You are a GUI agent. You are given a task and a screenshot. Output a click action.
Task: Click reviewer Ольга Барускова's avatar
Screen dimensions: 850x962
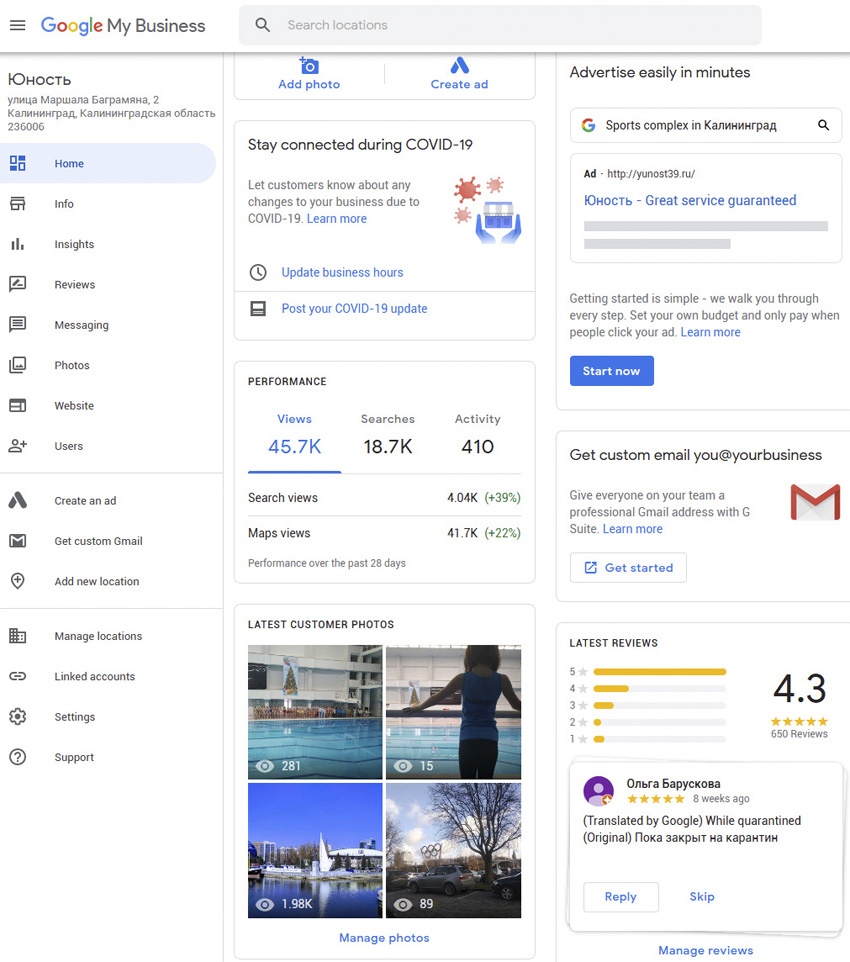(598, 791)
